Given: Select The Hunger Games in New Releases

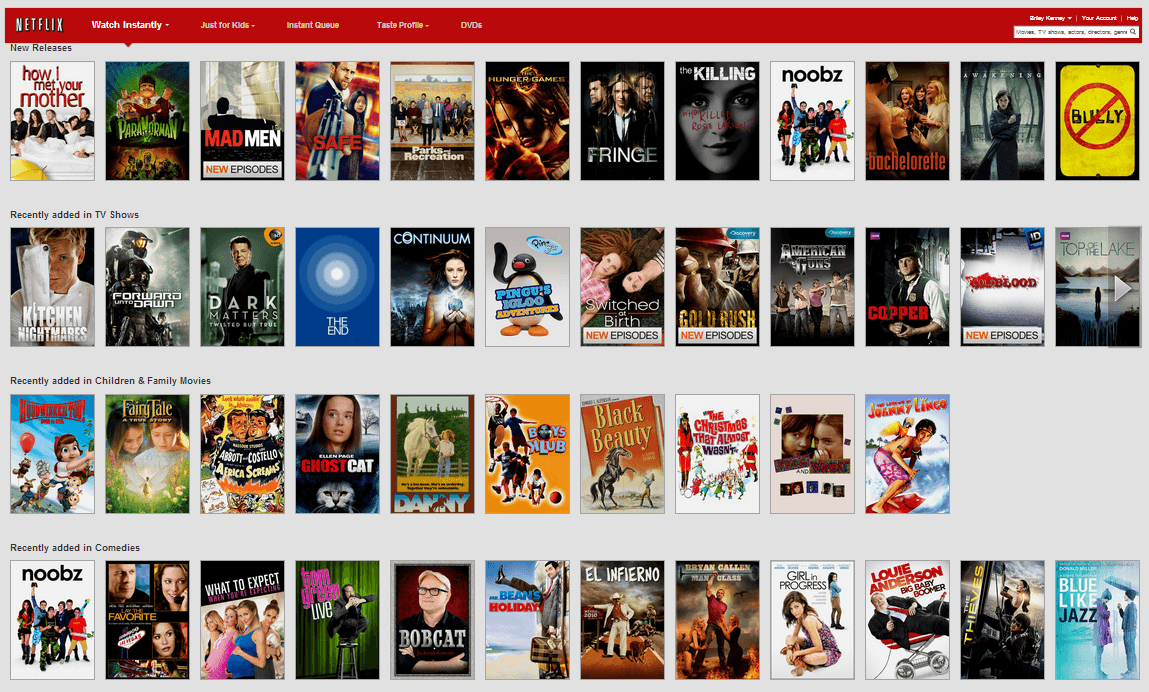Looking at the screenshot, I should pos(527,120).
